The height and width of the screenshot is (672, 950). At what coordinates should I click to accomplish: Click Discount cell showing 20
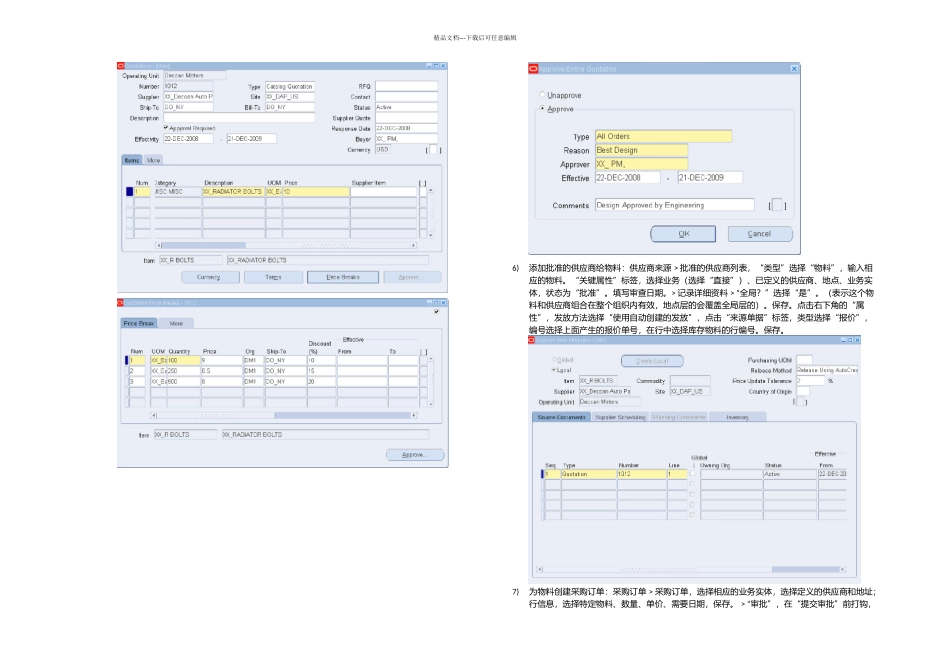(321, 381)
